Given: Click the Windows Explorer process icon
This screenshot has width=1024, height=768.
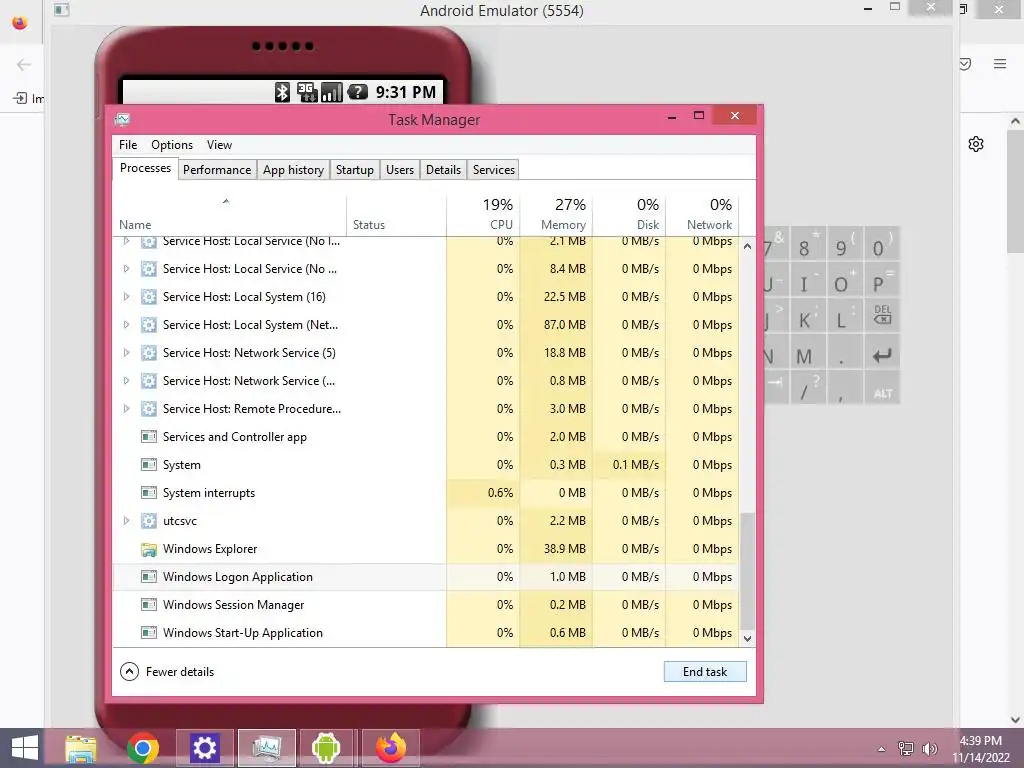Looking at the screenshot, I should click(149, 549).
